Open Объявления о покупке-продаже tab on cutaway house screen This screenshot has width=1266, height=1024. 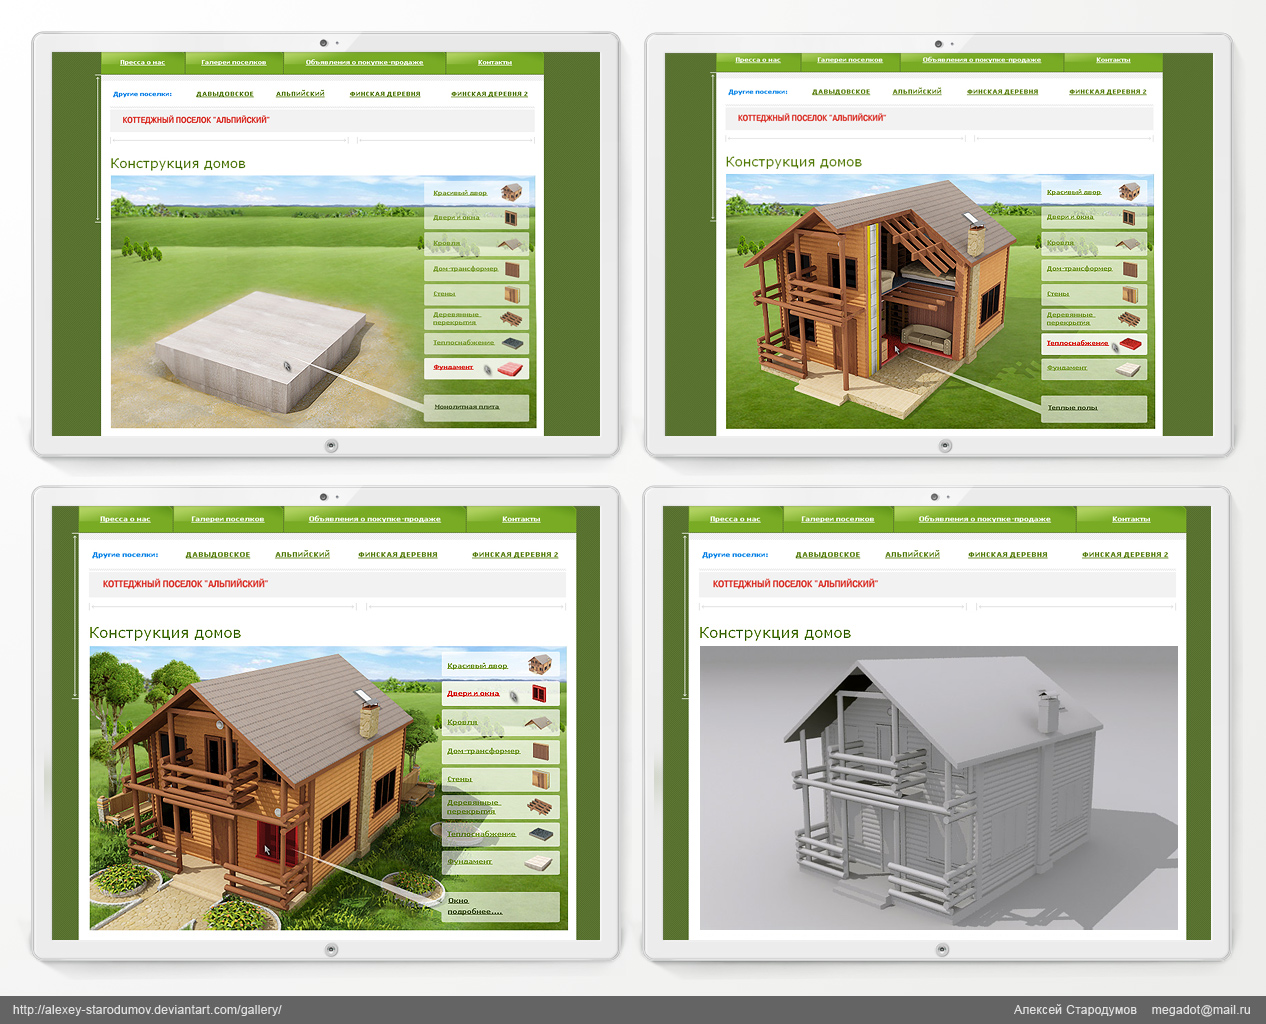point(982,60)
